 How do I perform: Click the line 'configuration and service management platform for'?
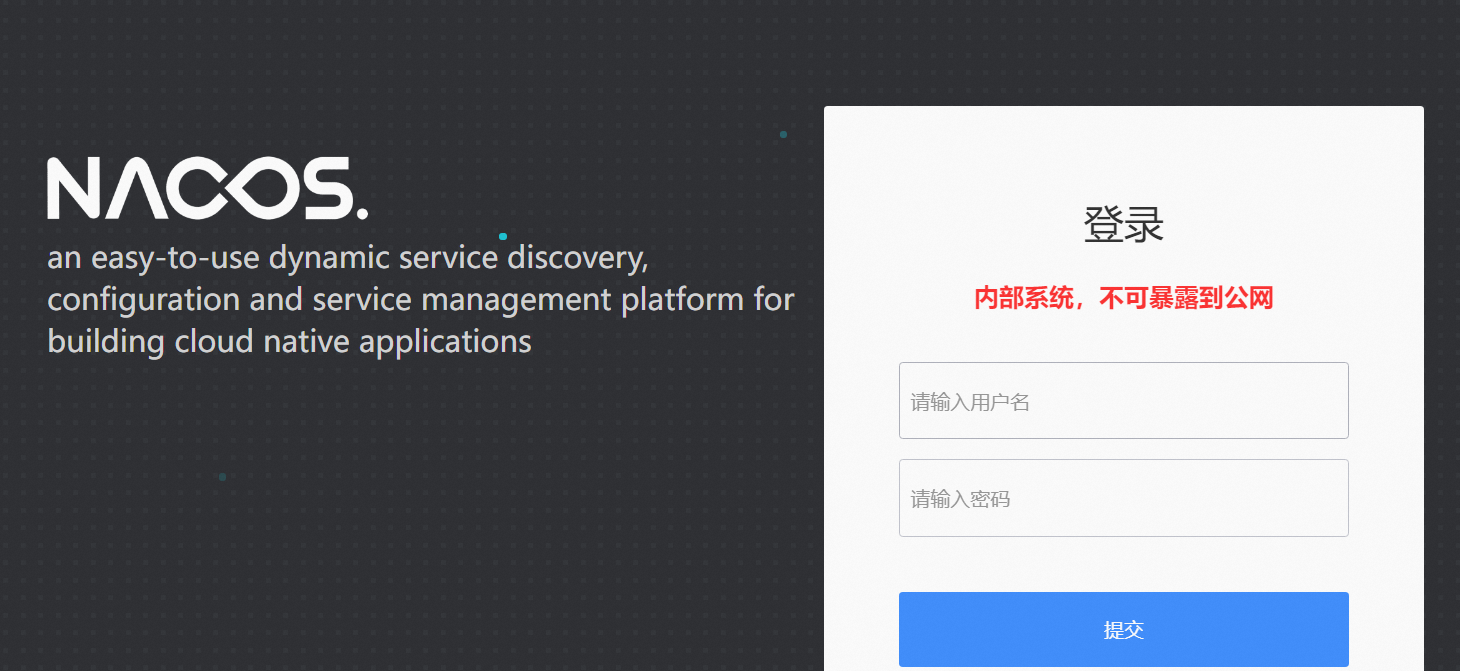421,300
